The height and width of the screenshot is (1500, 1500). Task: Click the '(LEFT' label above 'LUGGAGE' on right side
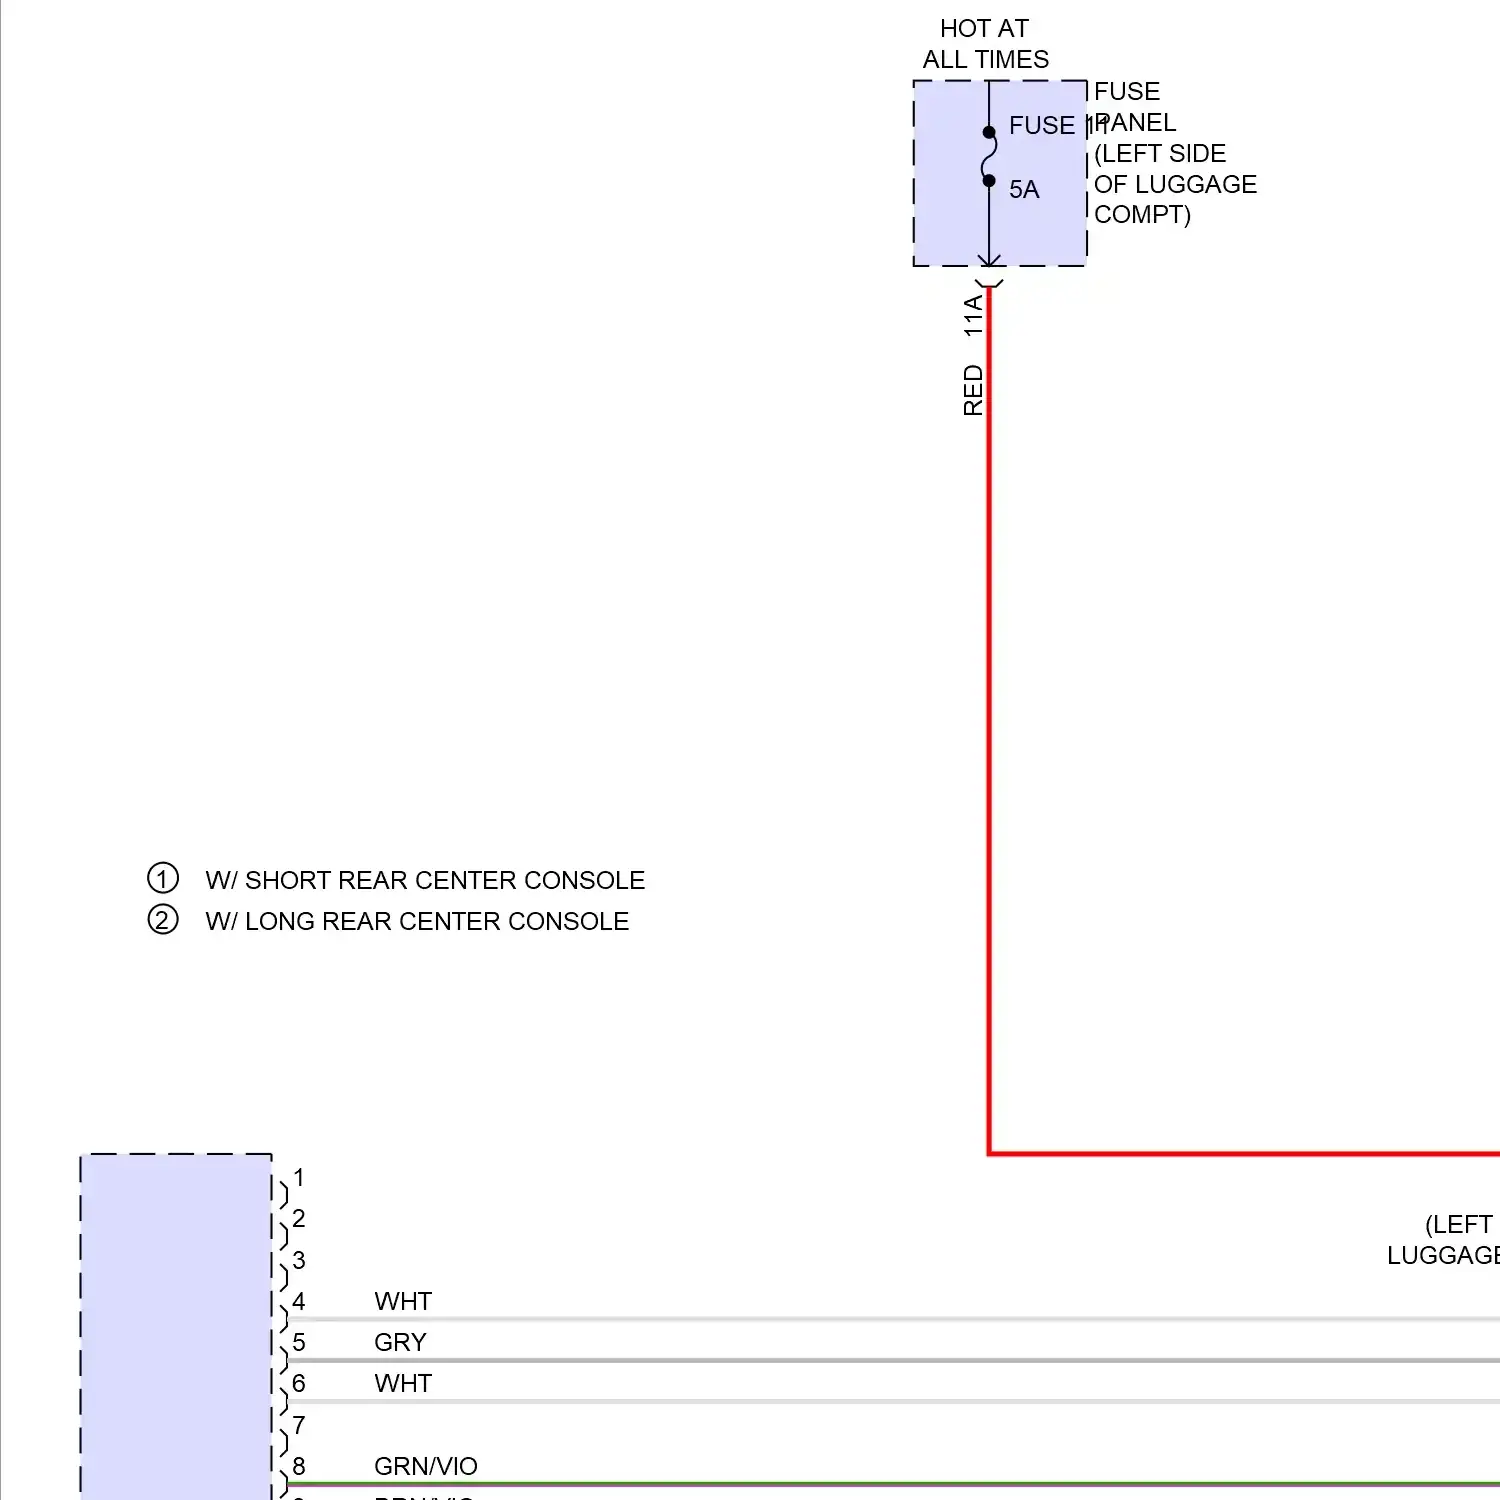(1460, 1224)
